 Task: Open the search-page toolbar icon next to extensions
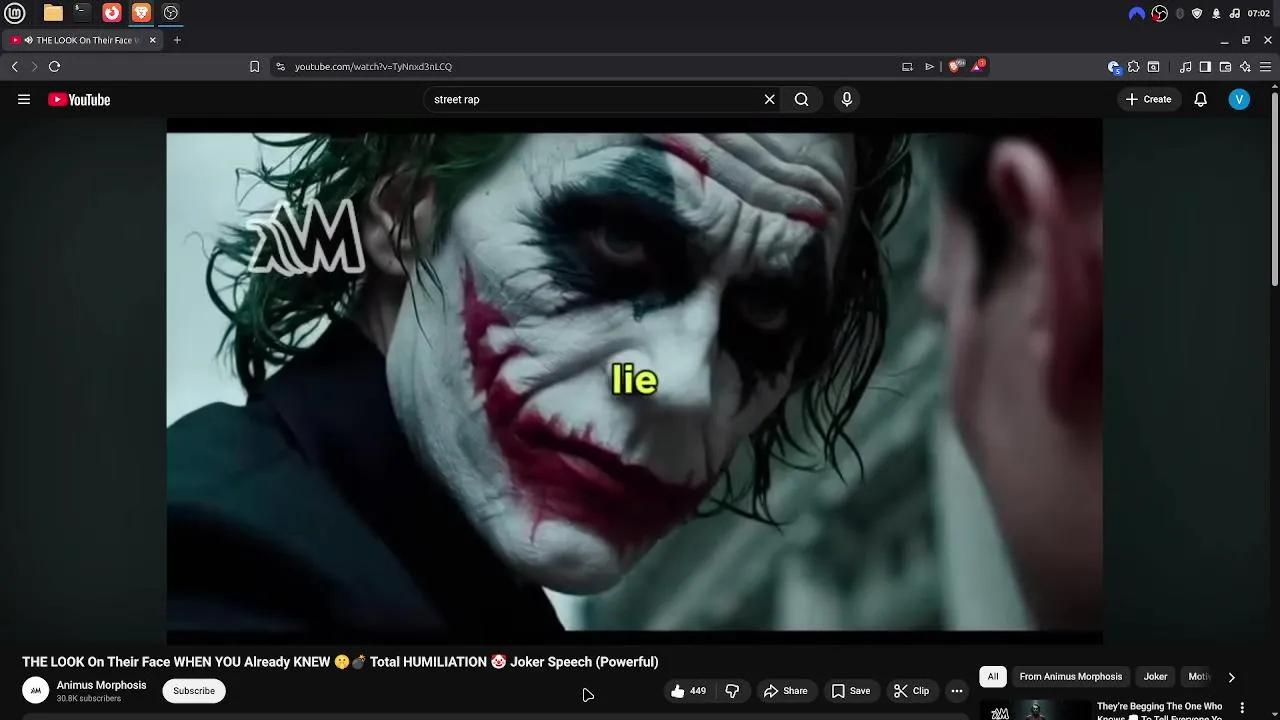1153,66
